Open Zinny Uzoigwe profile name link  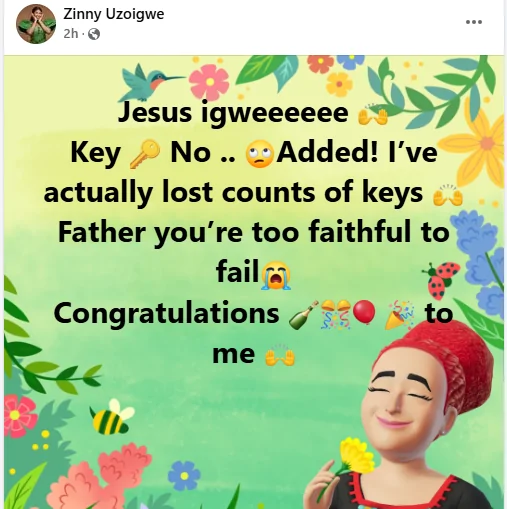[114, 14]
